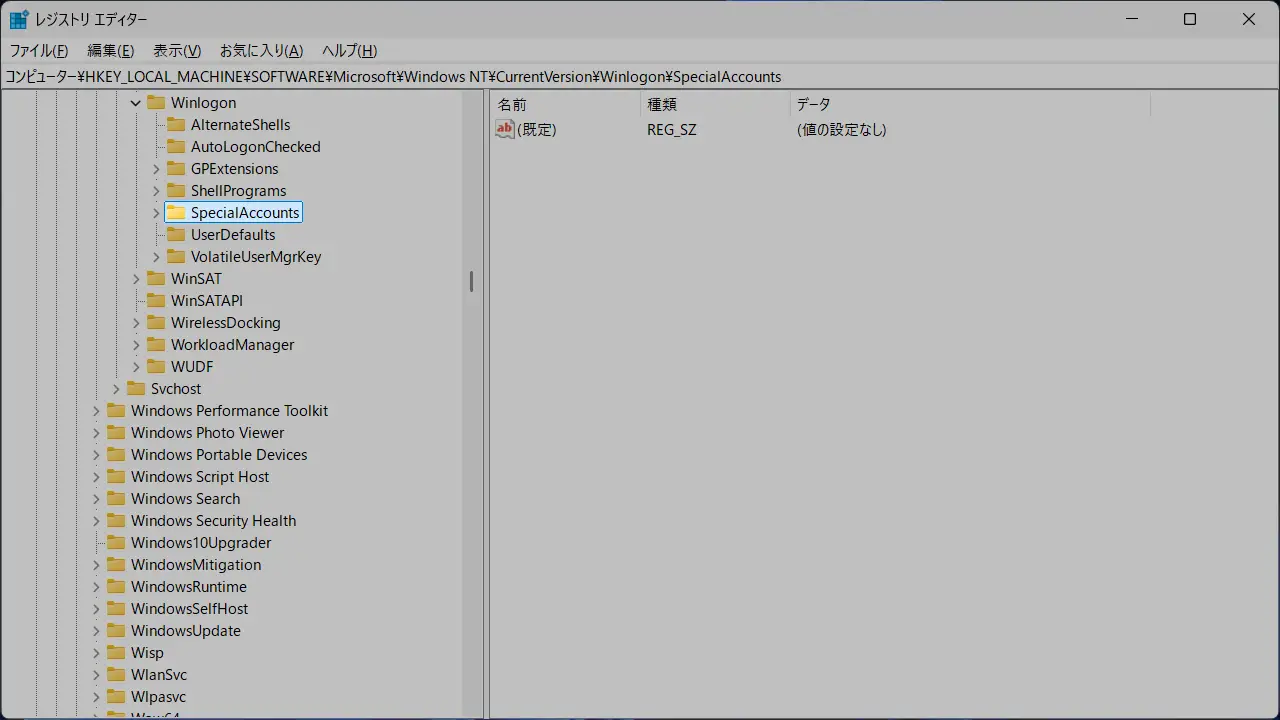Click the tree pane vertical scrollbar thumb
Viewport: 1280px width, 720px height.
click(471, 282)
